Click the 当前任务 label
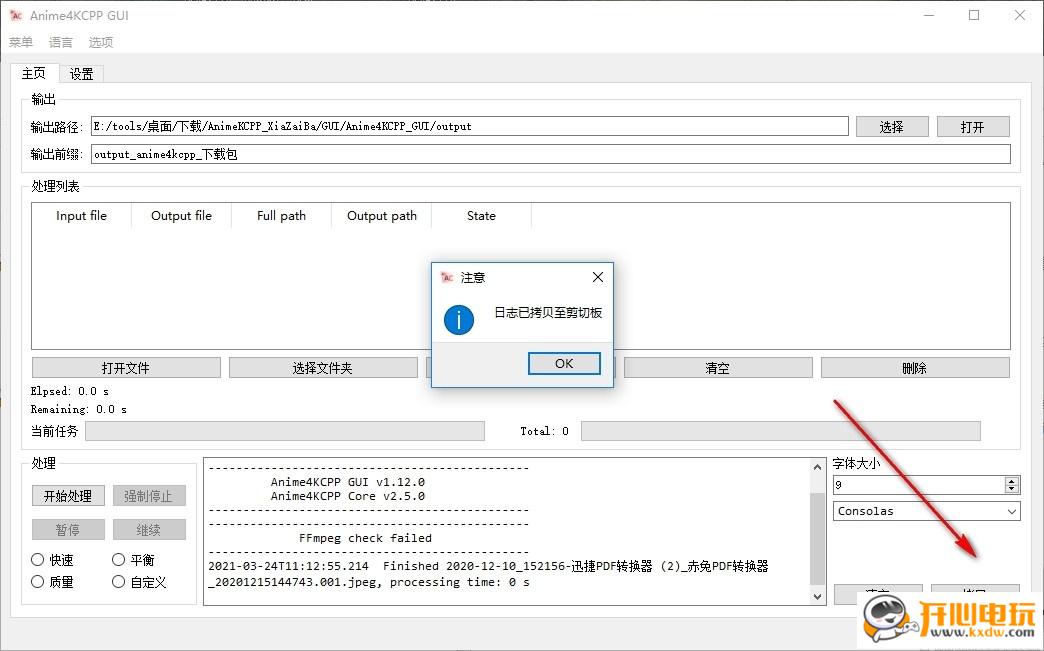The height and width of the screenshot is (651, 1044). tap(55, 431)
